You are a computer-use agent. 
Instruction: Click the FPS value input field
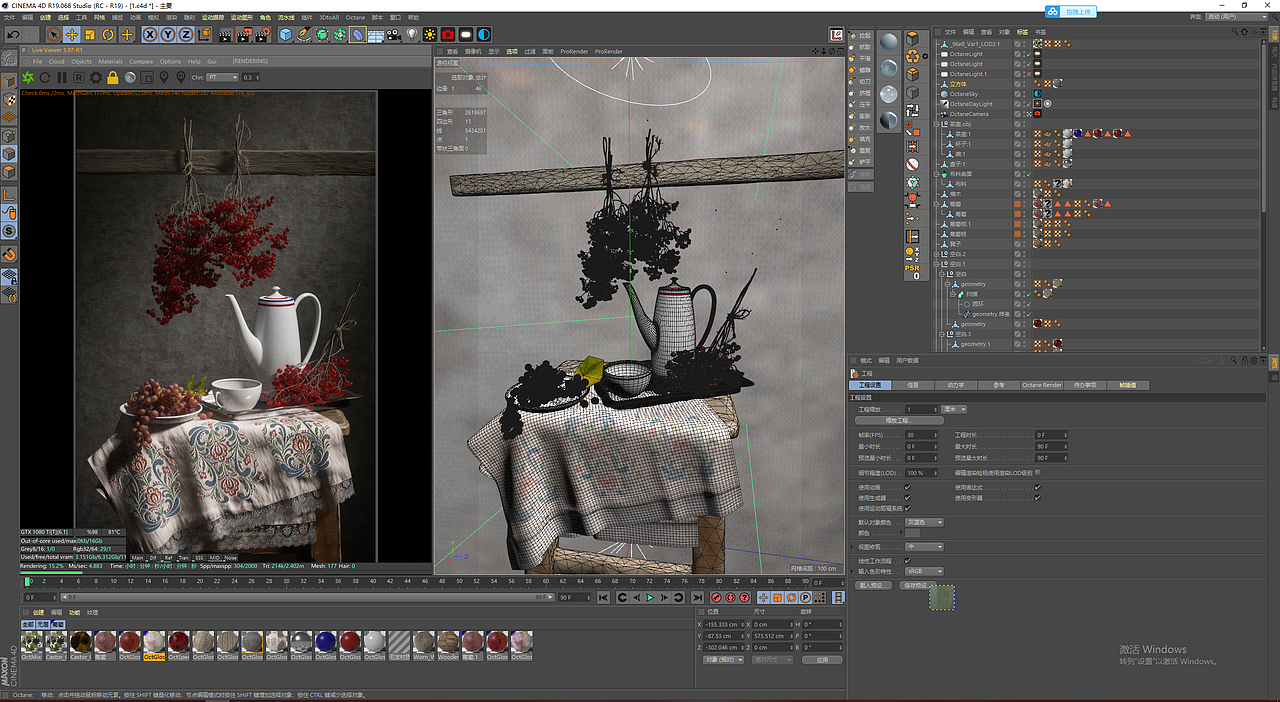[x=920, y=435]
